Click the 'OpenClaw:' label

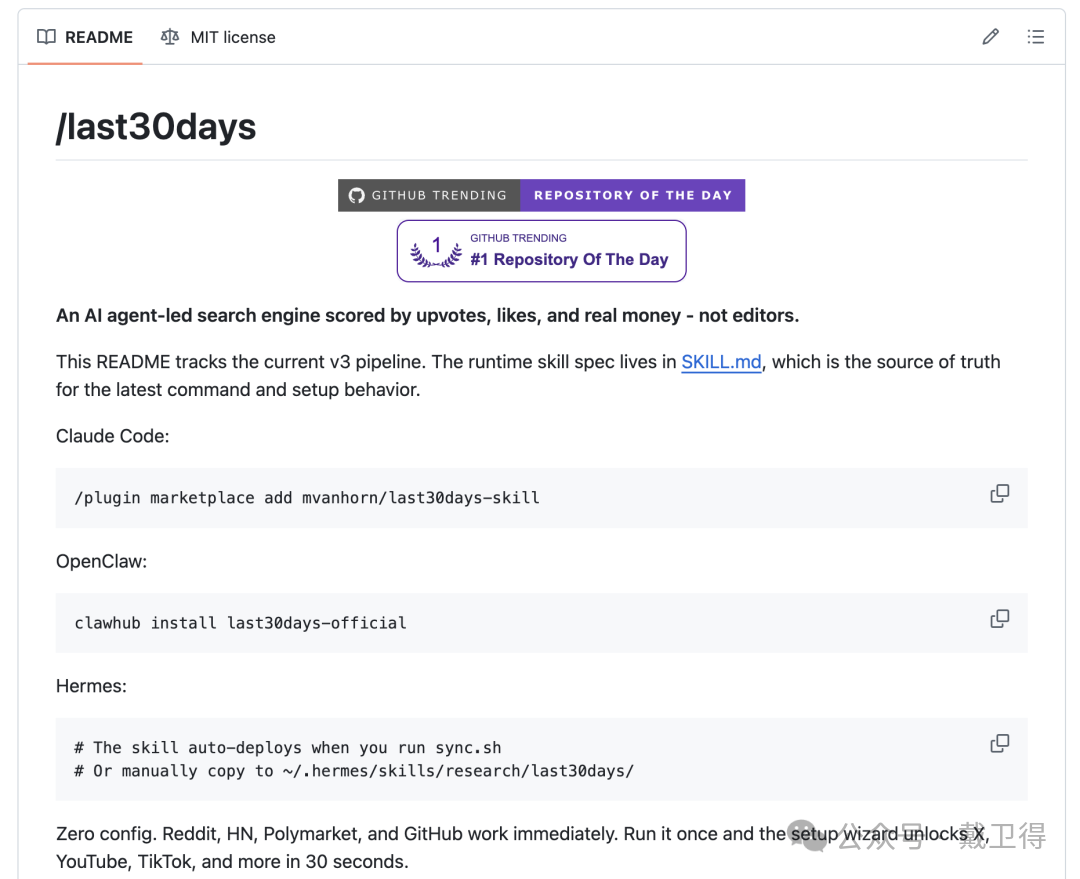[x=101, y=561]
